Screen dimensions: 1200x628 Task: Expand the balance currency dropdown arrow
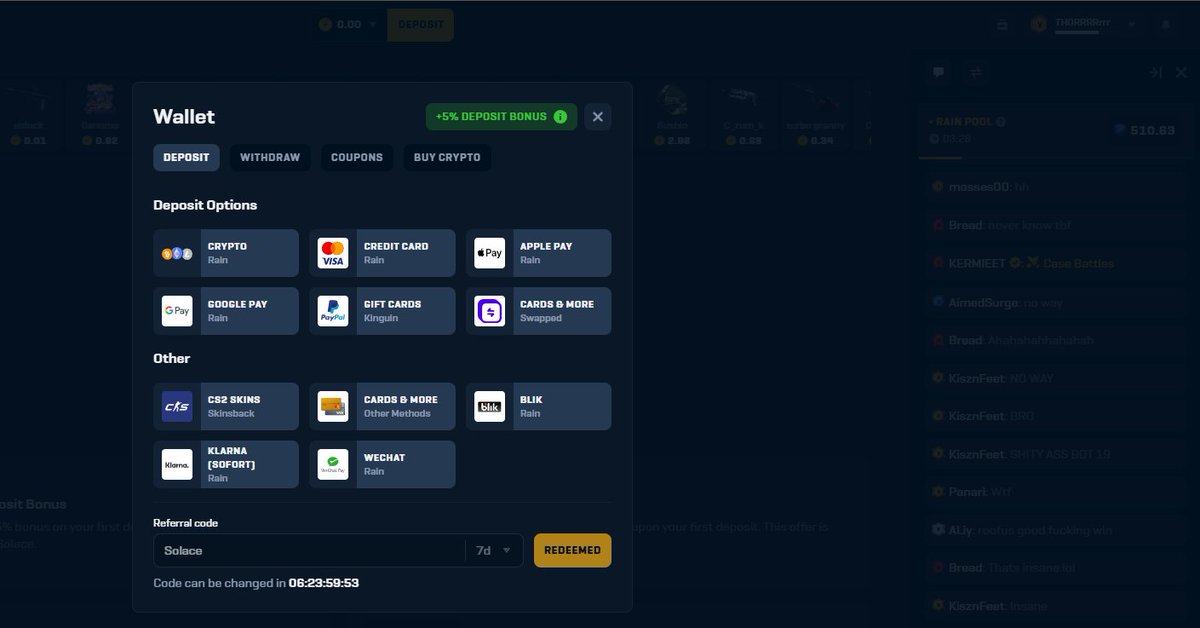(373, 25)
